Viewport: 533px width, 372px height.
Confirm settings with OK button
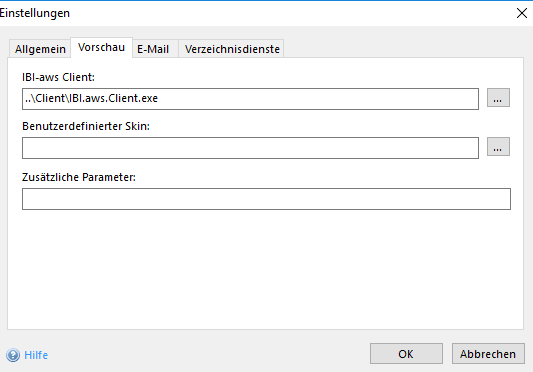point(406,354)
